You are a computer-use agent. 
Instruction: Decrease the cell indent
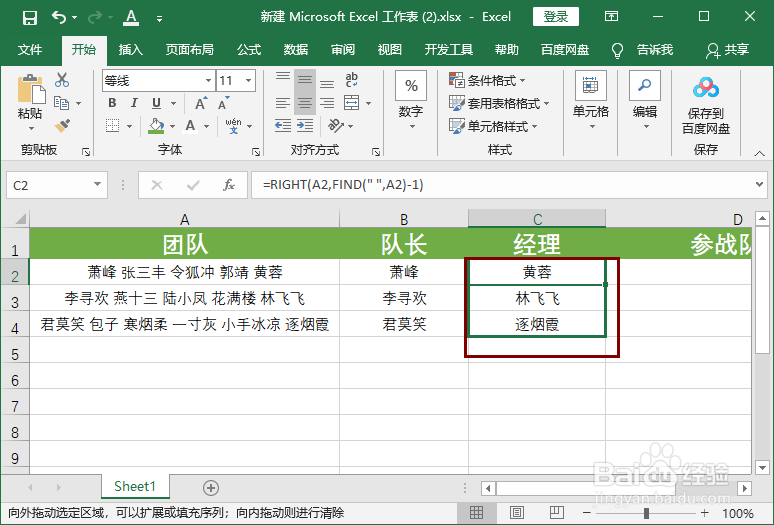(x=283, y=126)
